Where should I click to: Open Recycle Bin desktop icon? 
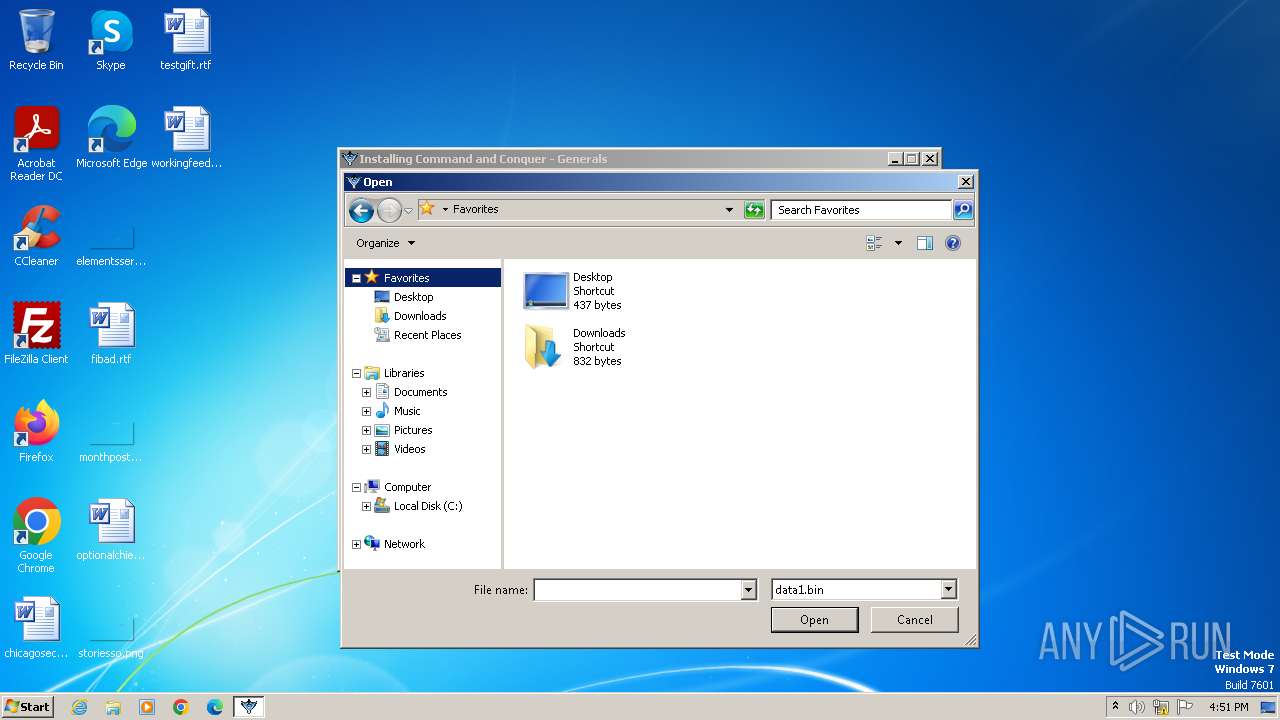(36, 41)
